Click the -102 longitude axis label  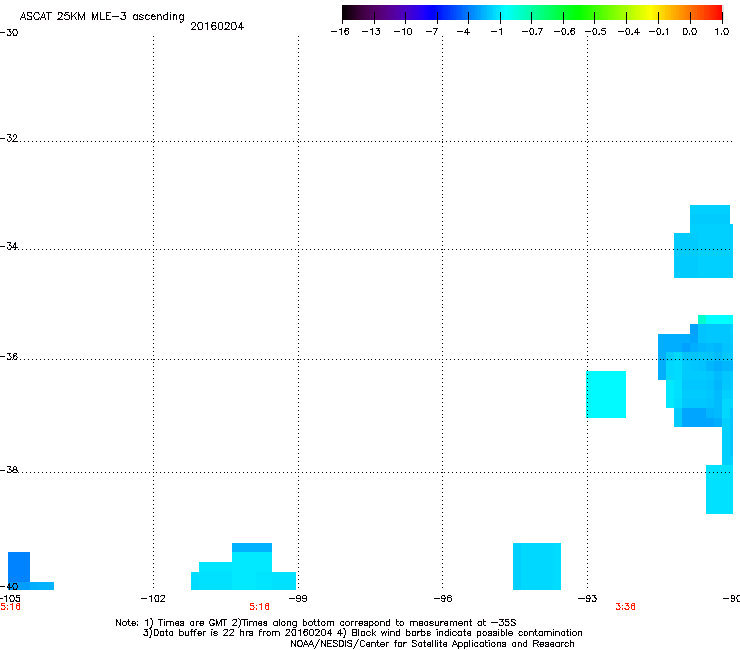coord(153,599)
